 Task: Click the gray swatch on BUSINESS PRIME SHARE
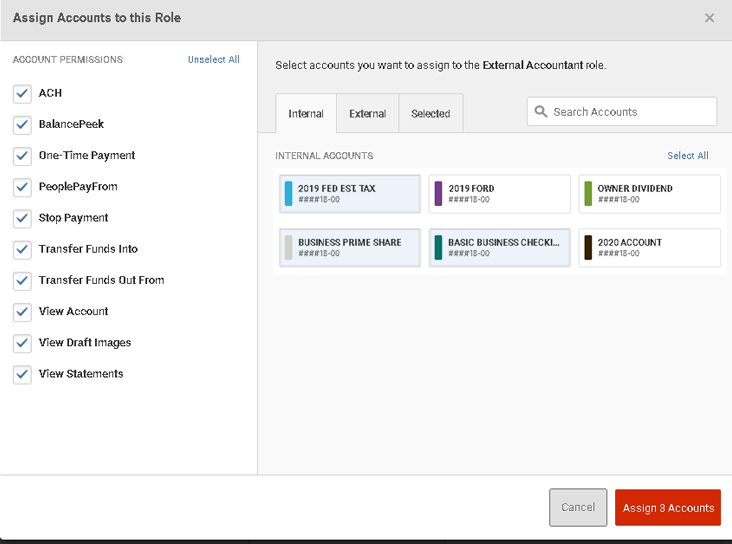(289, 247)
